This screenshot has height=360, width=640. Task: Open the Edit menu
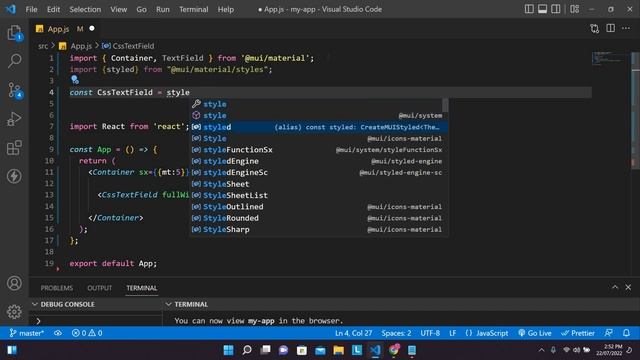[53, 9]
